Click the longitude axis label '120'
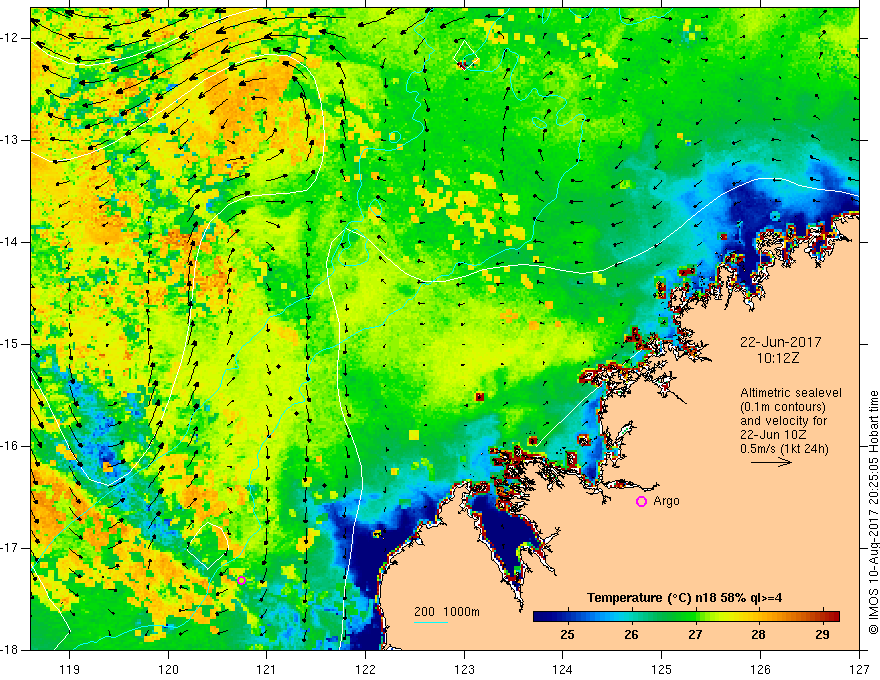 (x=168, y=669)
